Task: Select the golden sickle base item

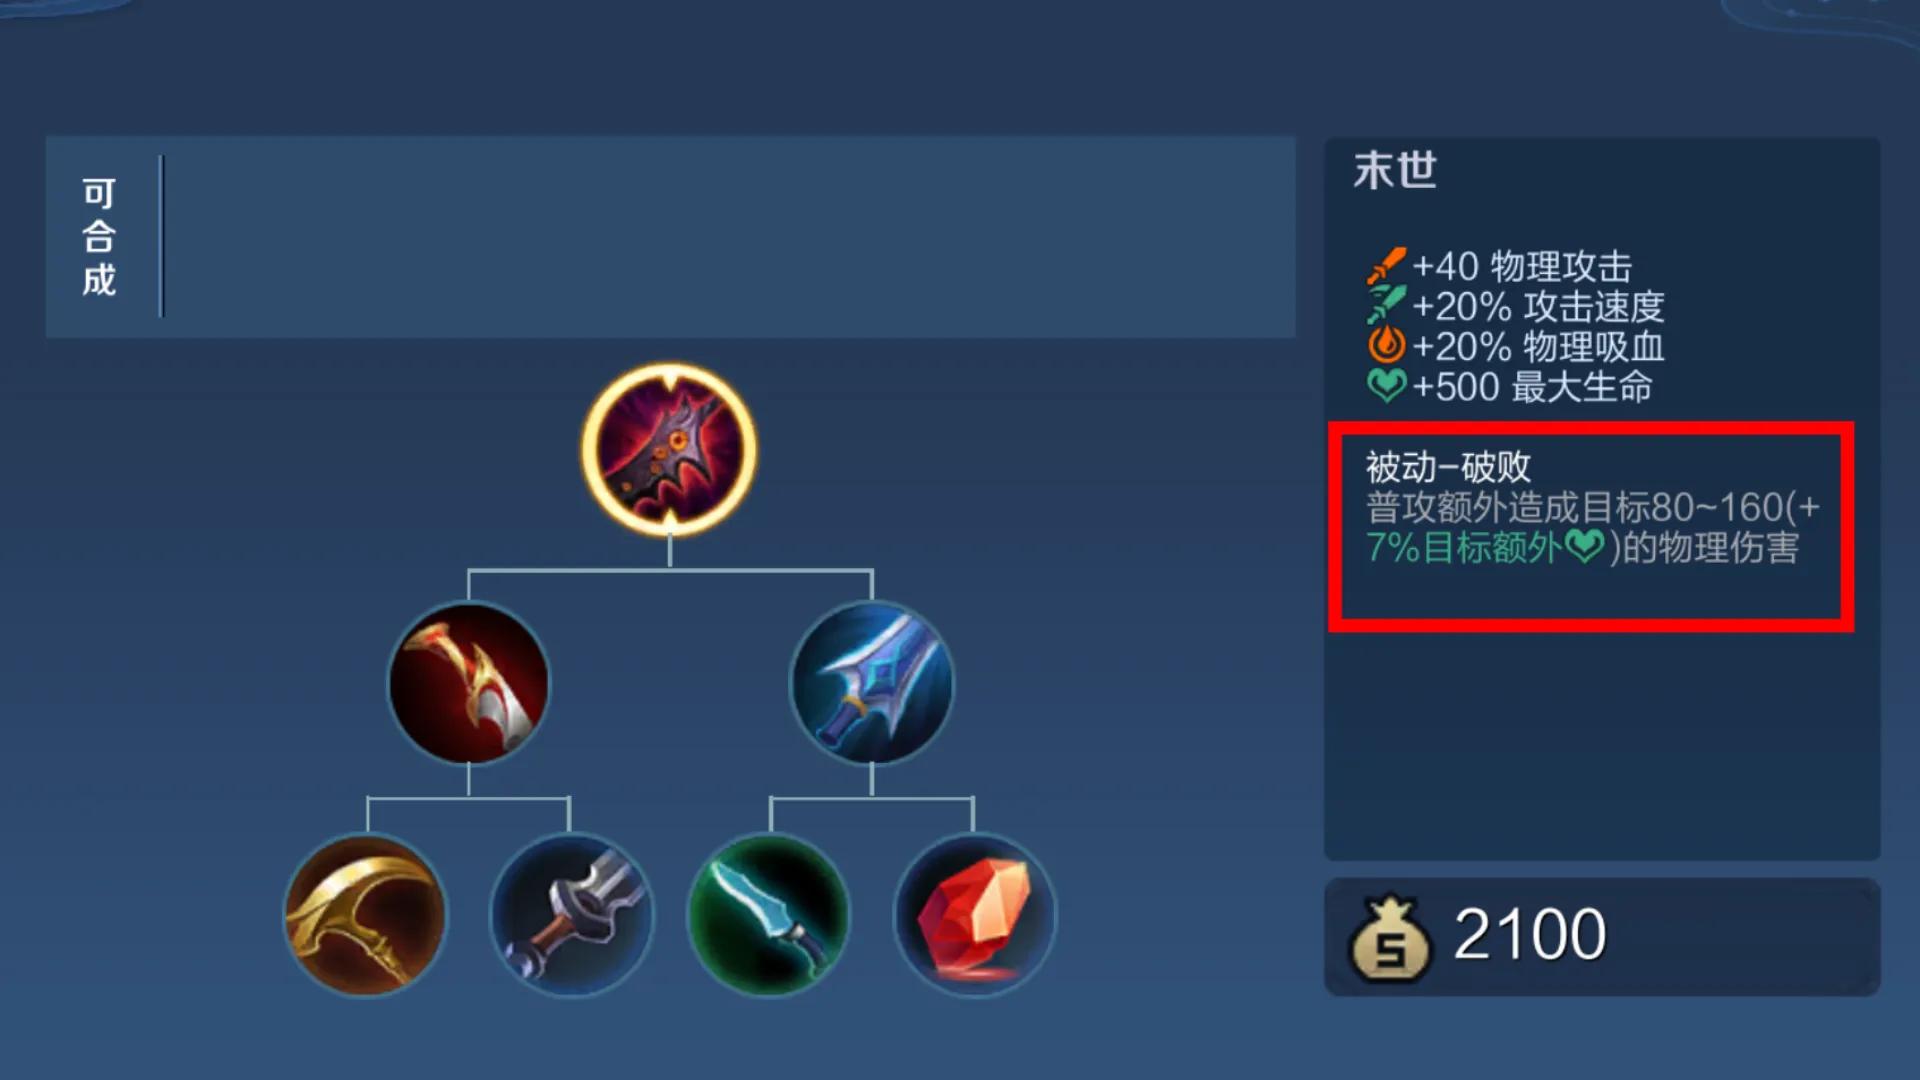Action: click(x=365, y=915)
